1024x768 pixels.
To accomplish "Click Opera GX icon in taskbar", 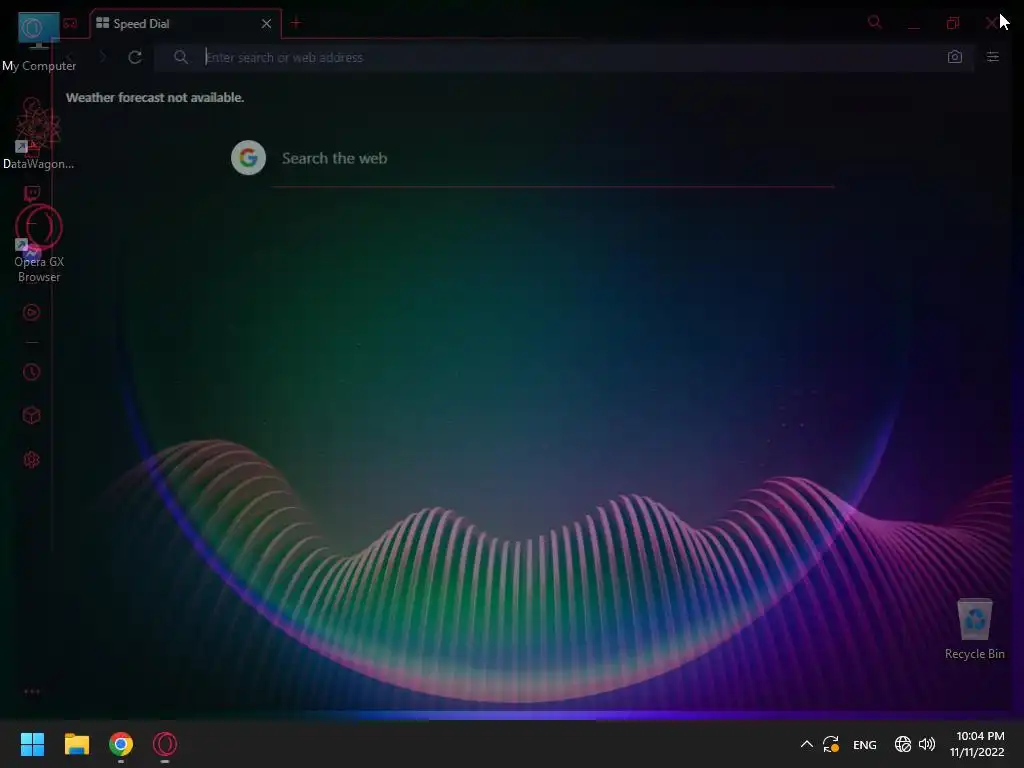I will 165,744.
